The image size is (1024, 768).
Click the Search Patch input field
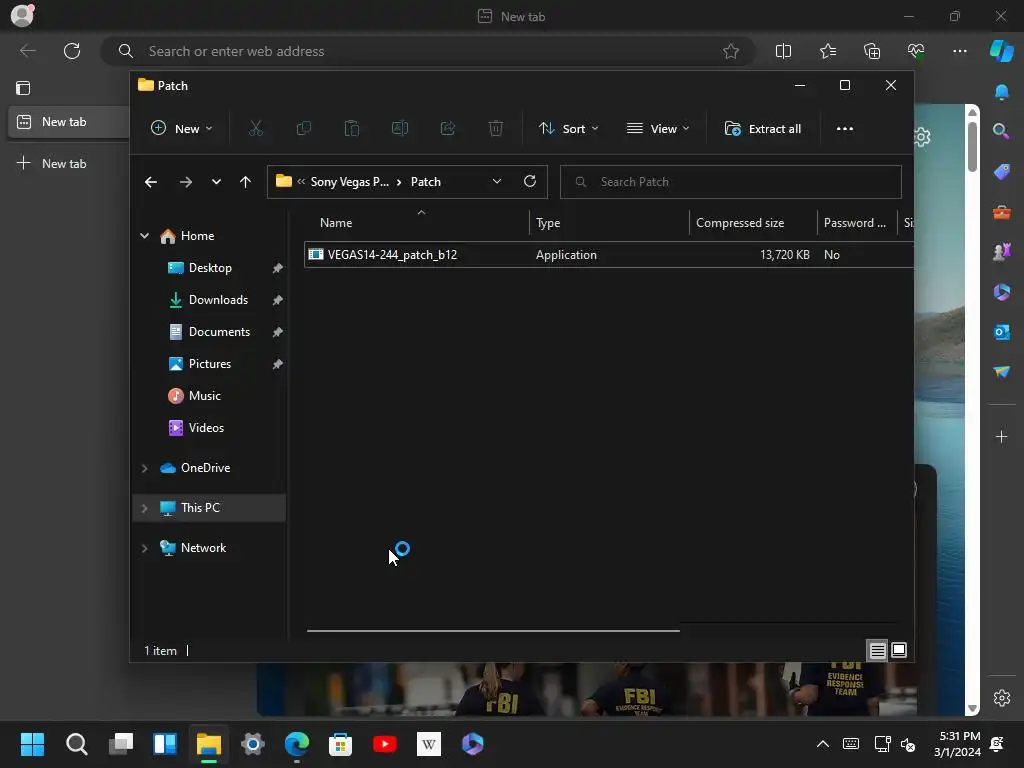pyautogui.click(x=731, y=182)
